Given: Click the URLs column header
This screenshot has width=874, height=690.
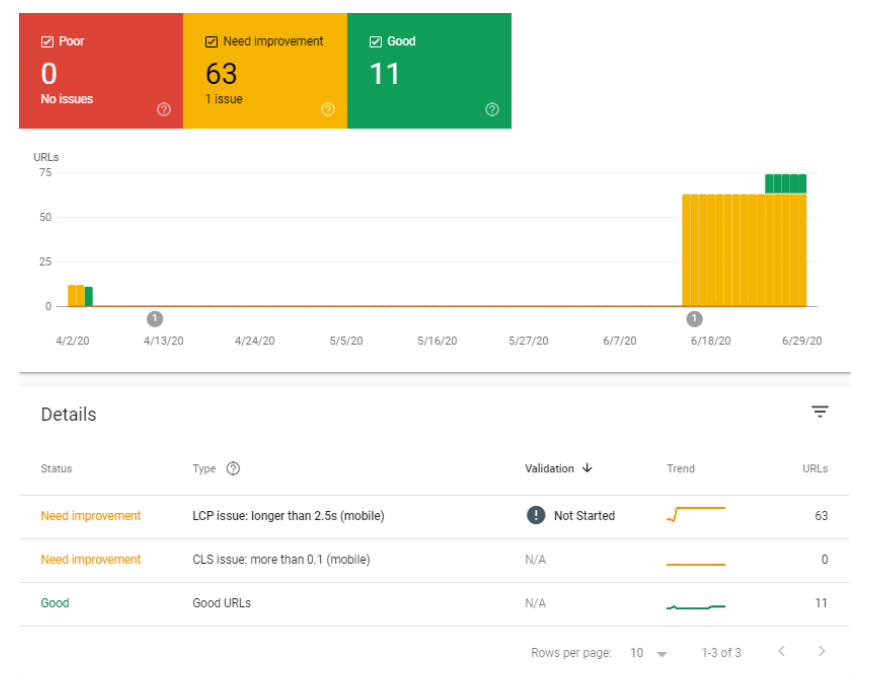Looking at the screenshot, I should click(x=815, y=468).
